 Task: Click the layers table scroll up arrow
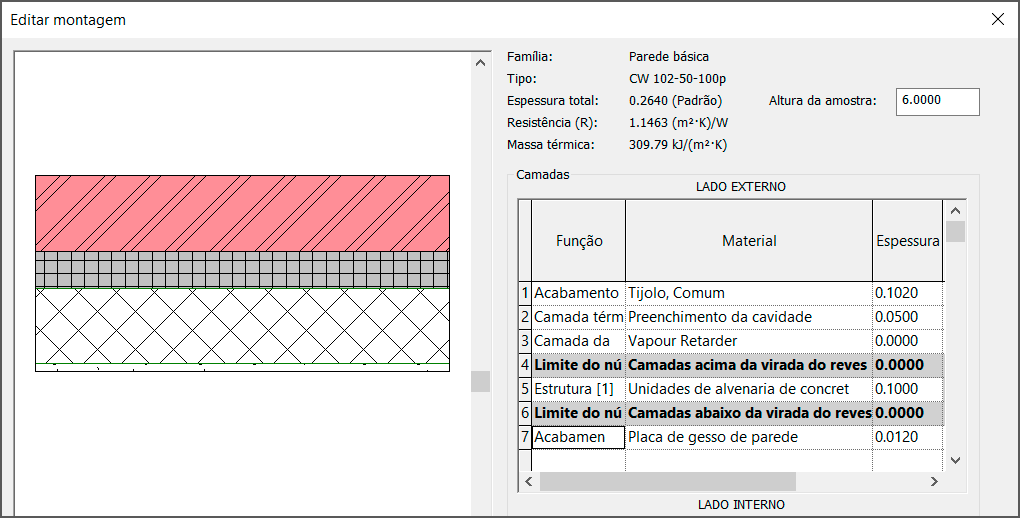pyautogui.click(x=955, y=211)
